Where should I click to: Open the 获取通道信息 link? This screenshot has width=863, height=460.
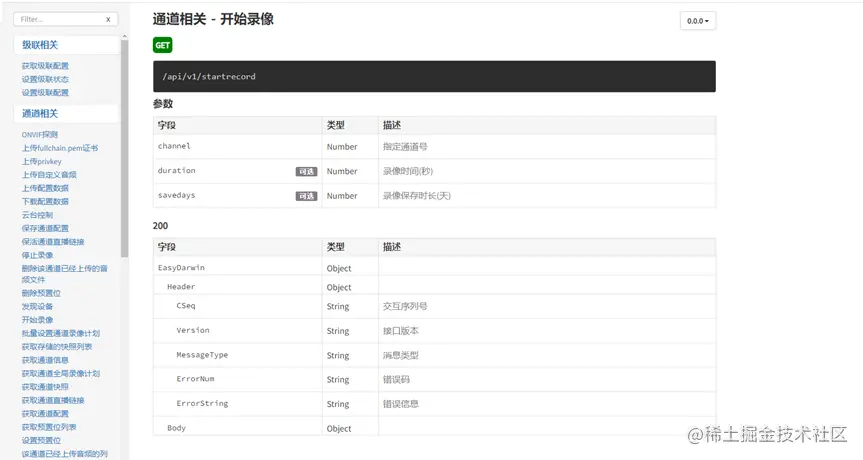[45, 360]
